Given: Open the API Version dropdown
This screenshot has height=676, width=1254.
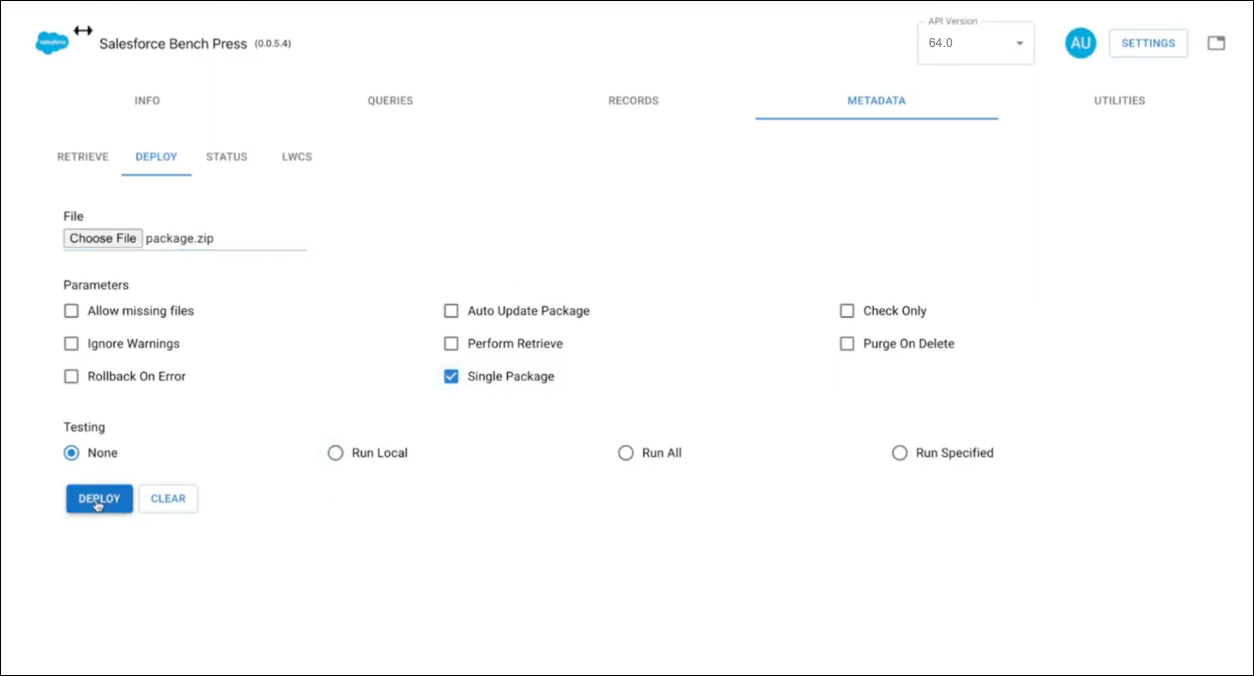Looking at the screenshot, I should (976, 43).
